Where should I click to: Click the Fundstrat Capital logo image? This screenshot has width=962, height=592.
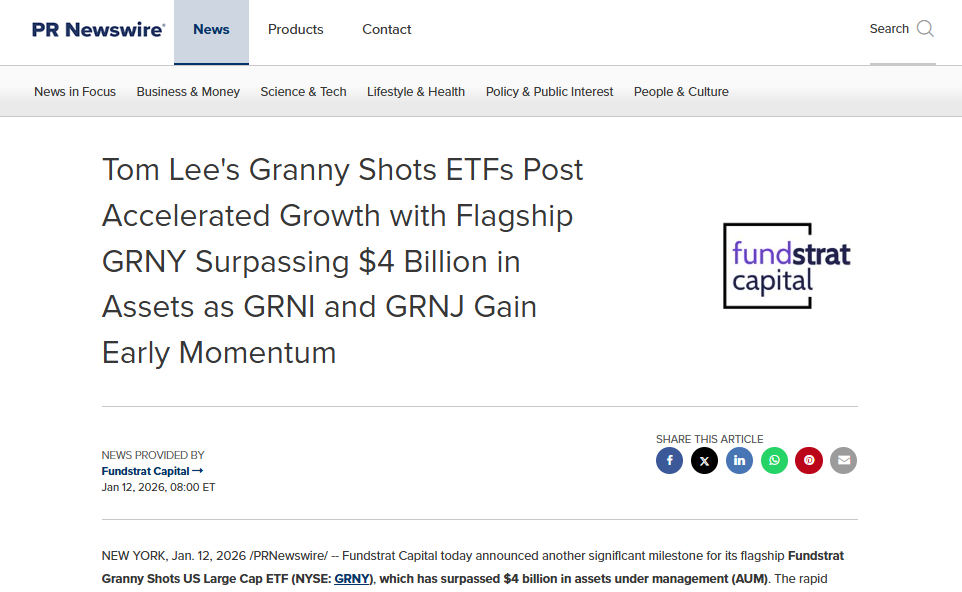pos(787,265)
